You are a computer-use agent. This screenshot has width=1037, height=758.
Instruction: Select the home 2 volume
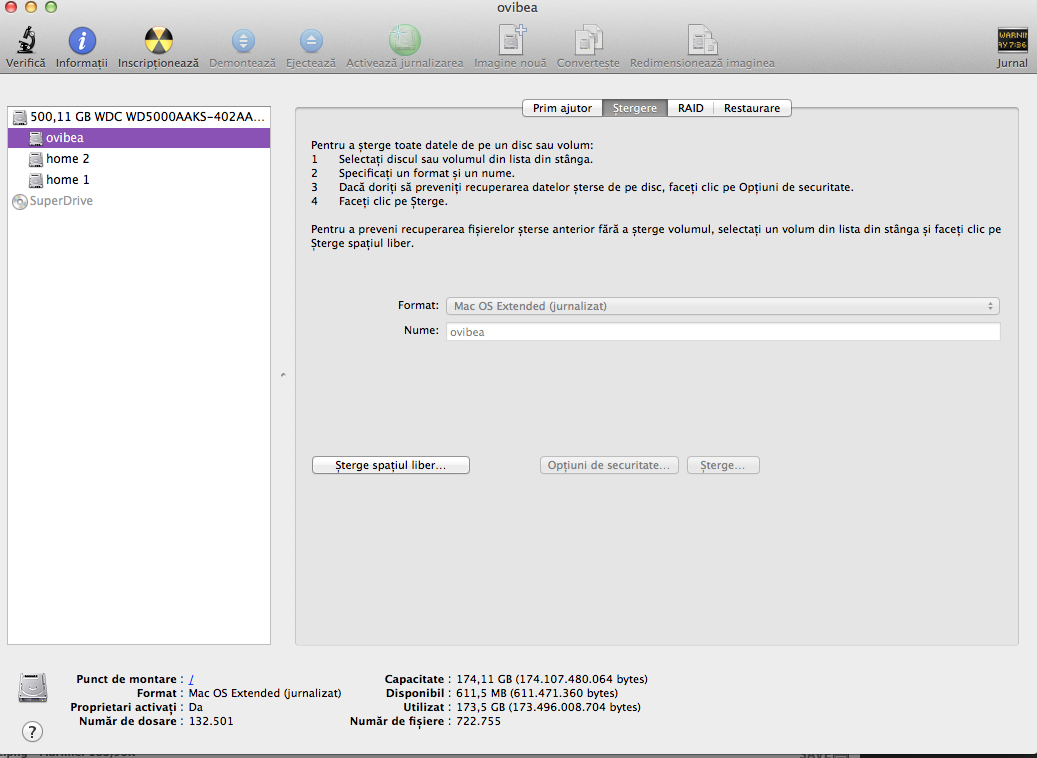click(139, 159)
